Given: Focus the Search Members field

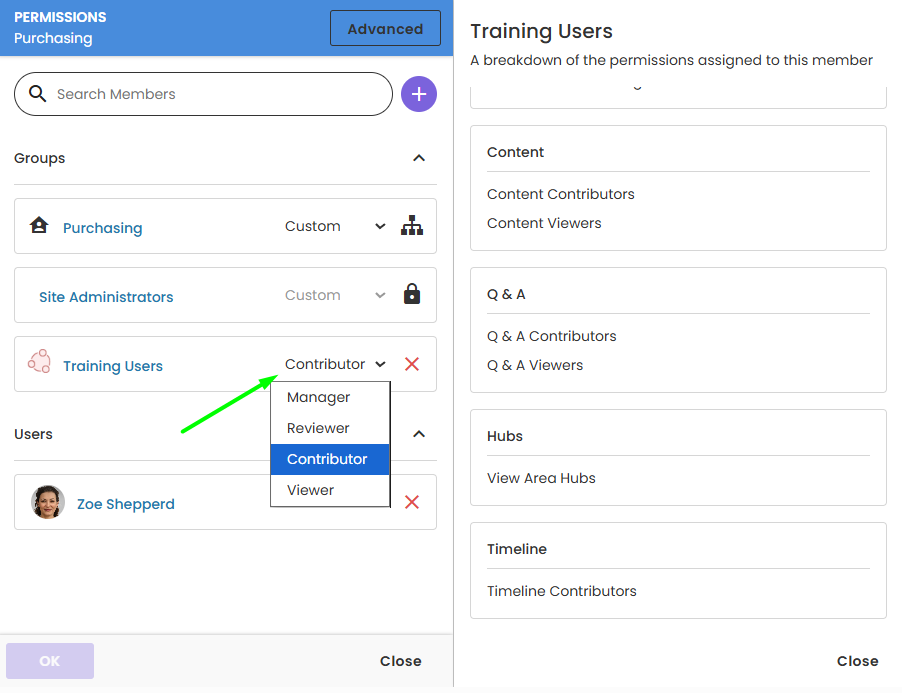Looking at the screenshot, I should [x=204, y=94].
